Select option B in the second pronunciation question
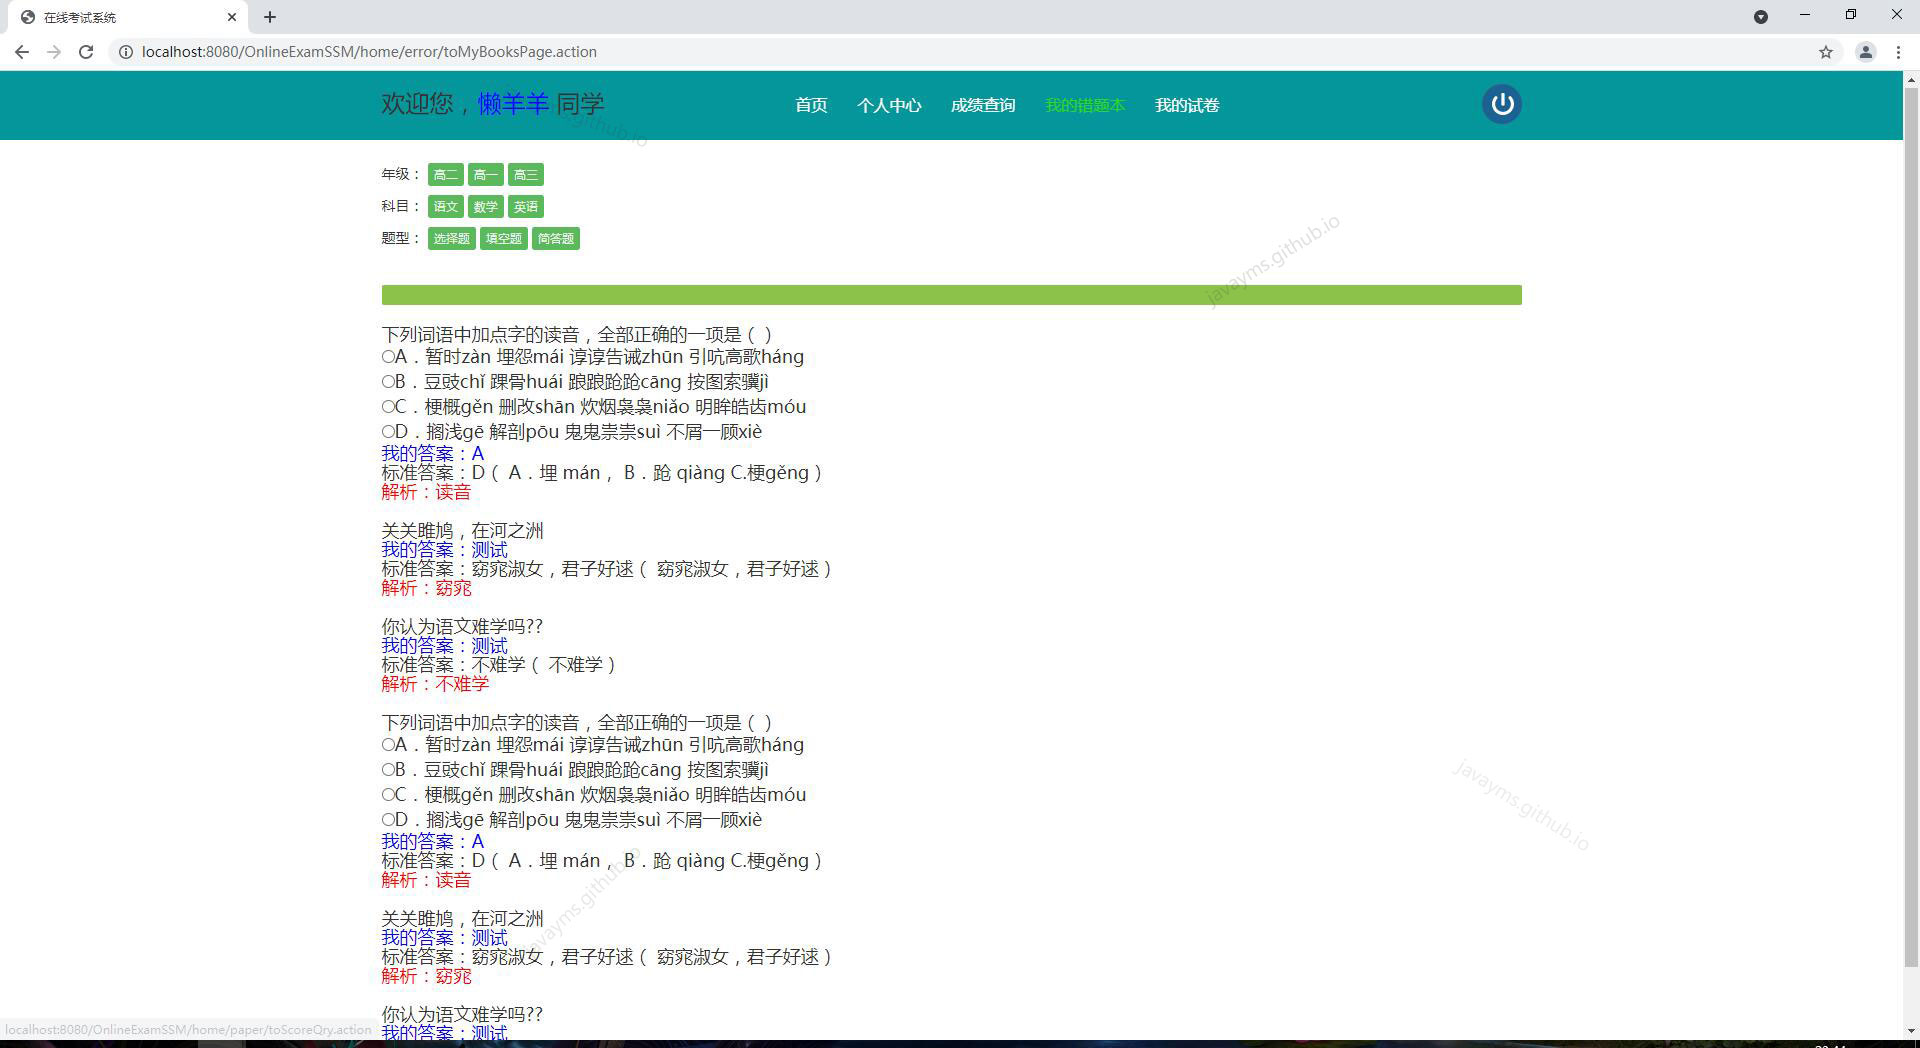 click(x=388, y=770)
